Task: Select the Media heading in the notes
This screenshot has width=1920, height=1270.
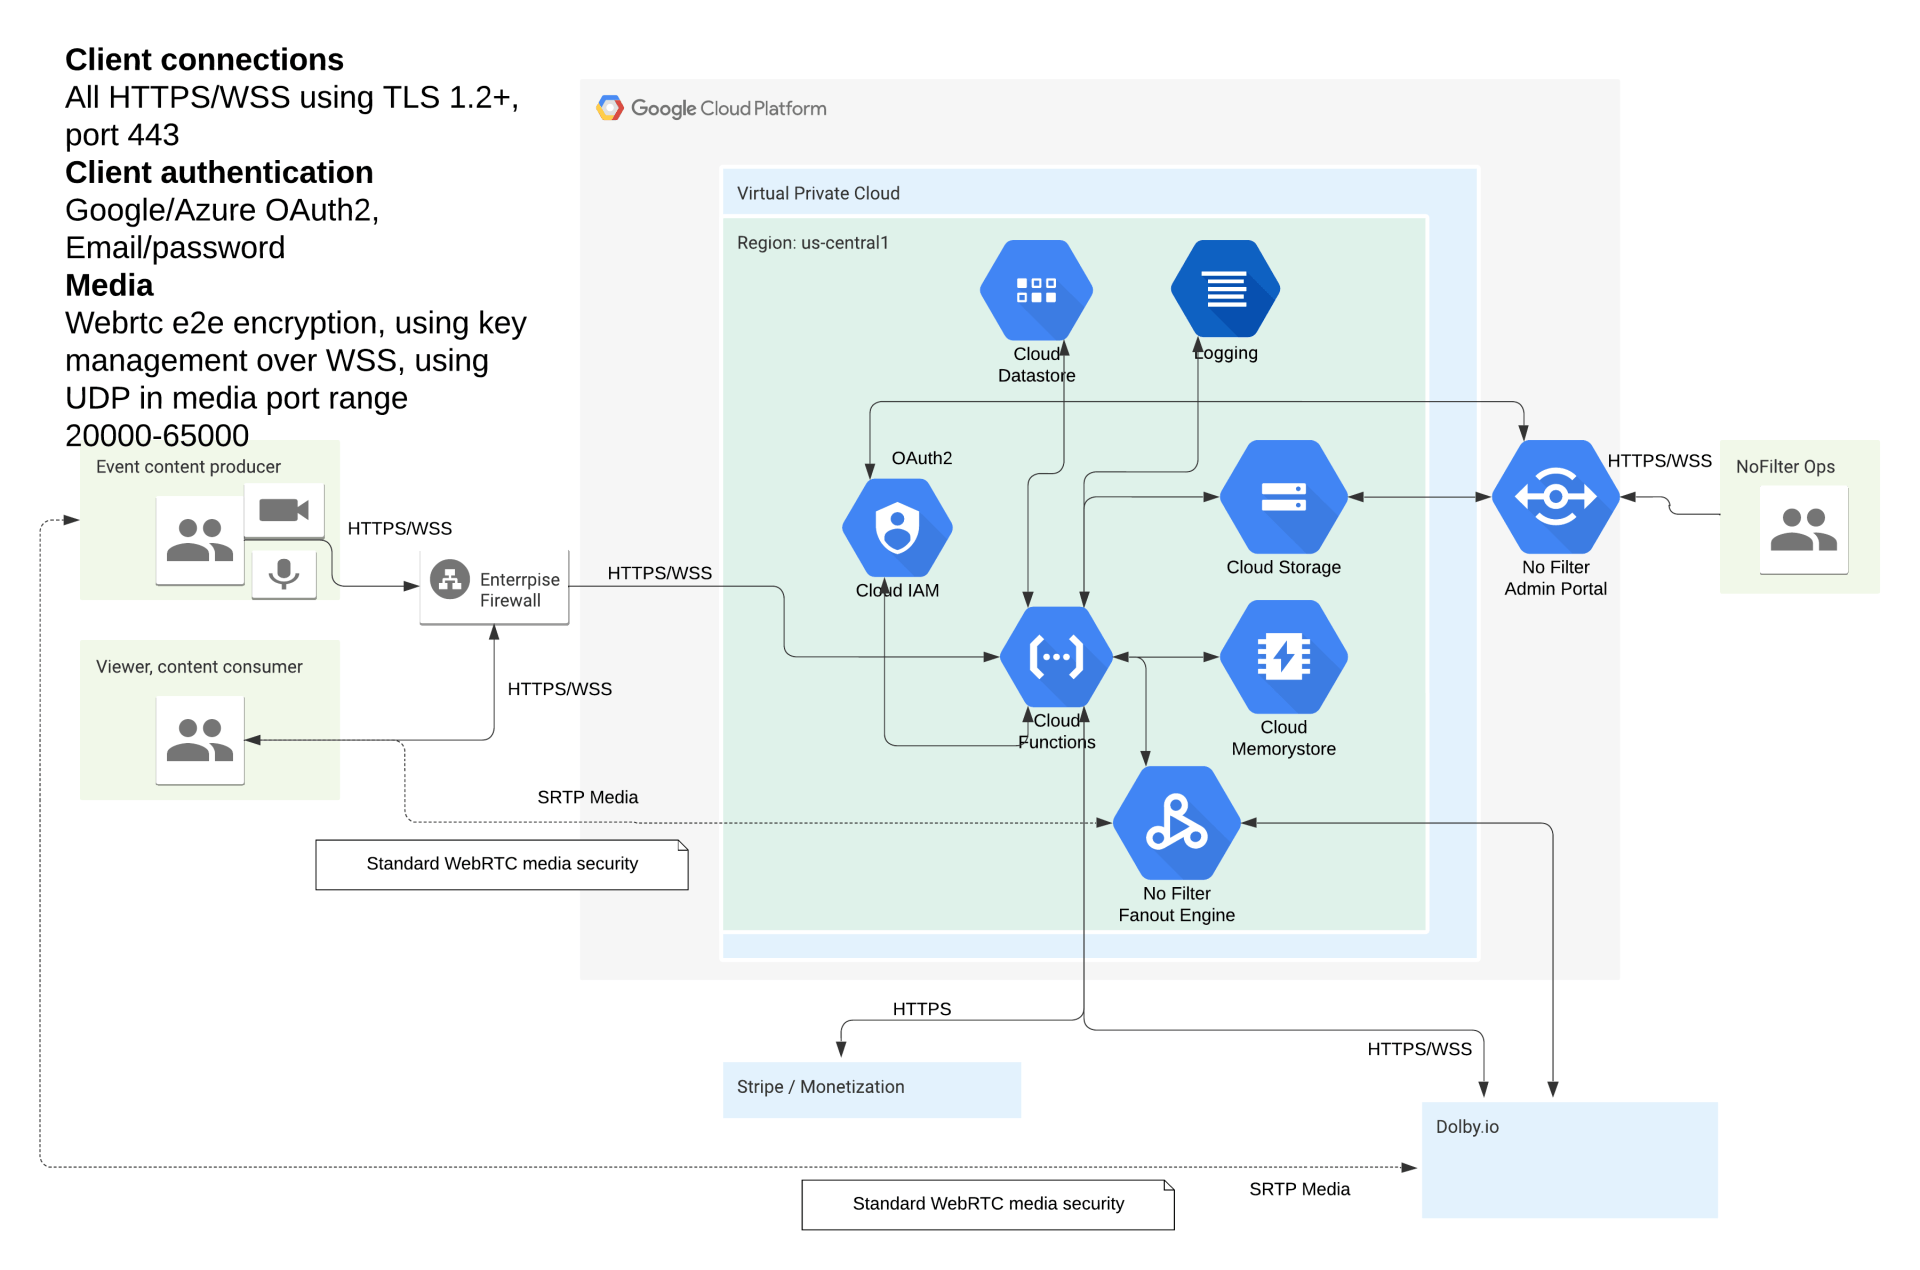Action: [x=109, y=285]
